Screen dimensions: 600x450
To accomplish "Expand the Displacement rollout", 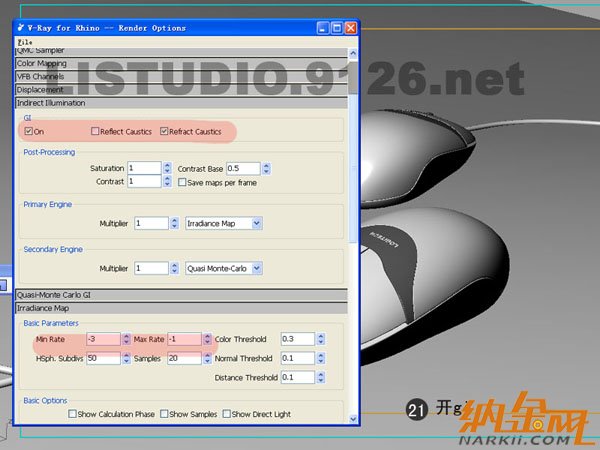I will pos(181,90).
